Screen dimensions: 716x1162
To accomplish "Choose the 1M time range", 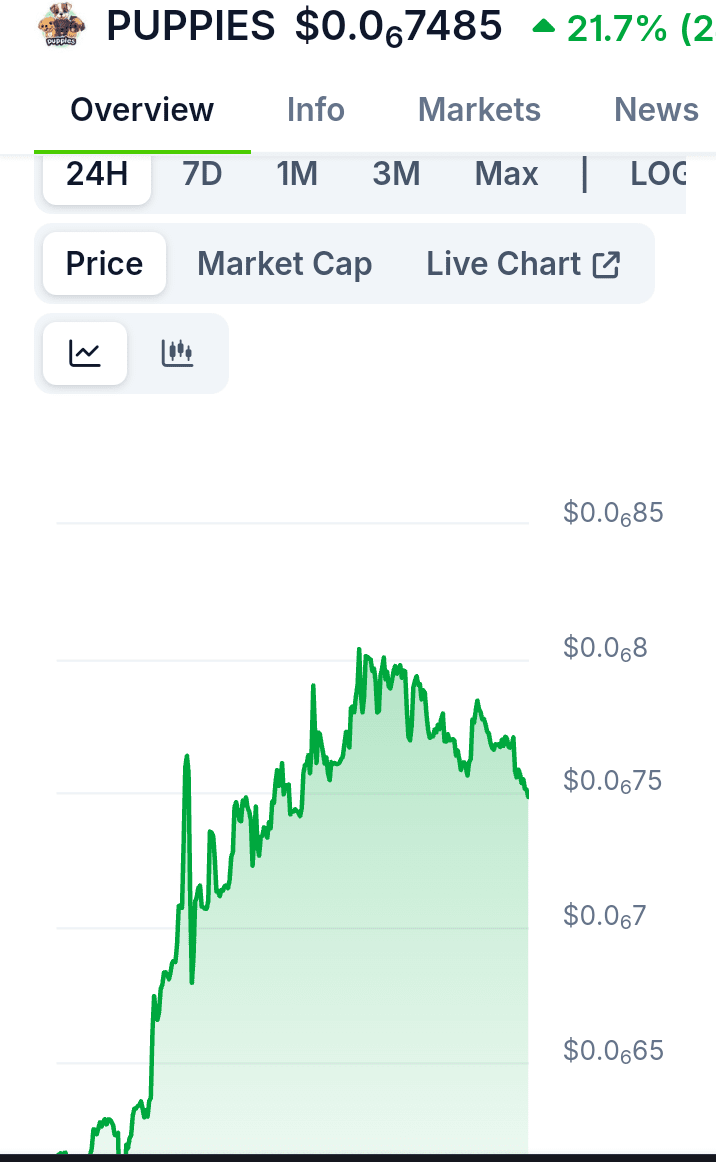I will [297, 175].
